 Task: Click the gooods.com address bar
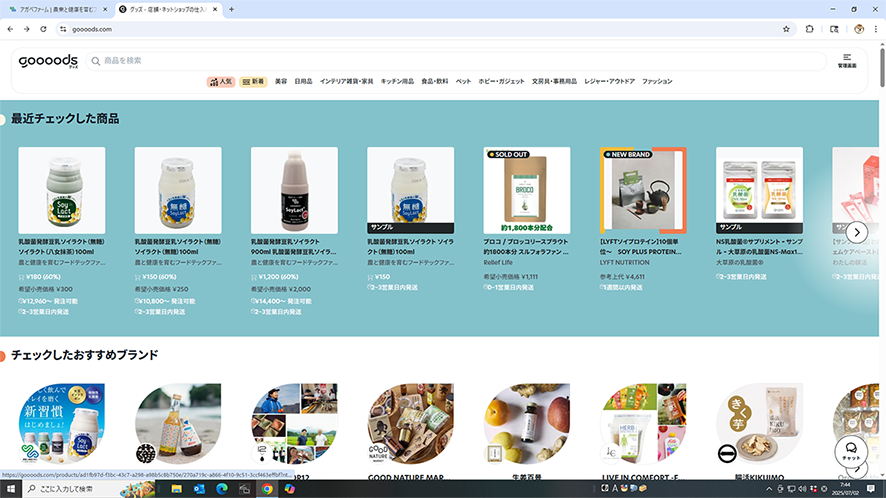click(424, 29)
